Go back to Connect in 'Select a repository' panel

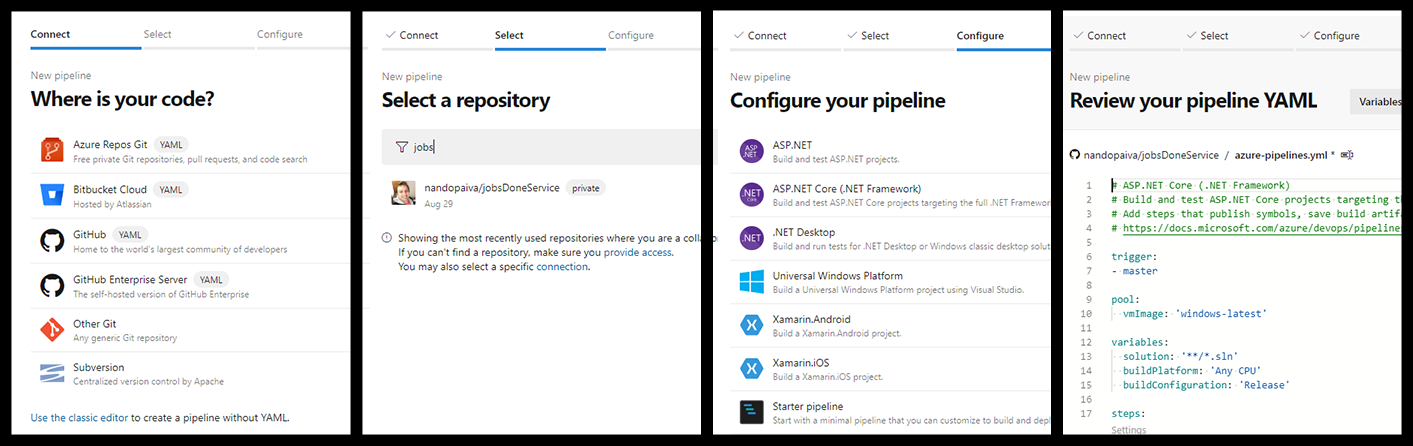pos(410,35)
